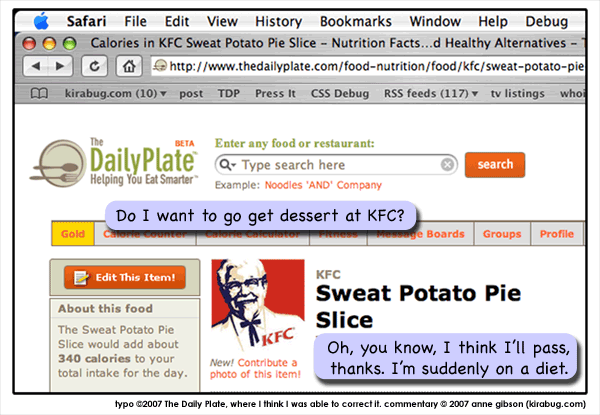This screenshot has width=600, height=415.
Task: Expand the RSS feeds (117) bookmark folder
Action: (x=431, y=93)
